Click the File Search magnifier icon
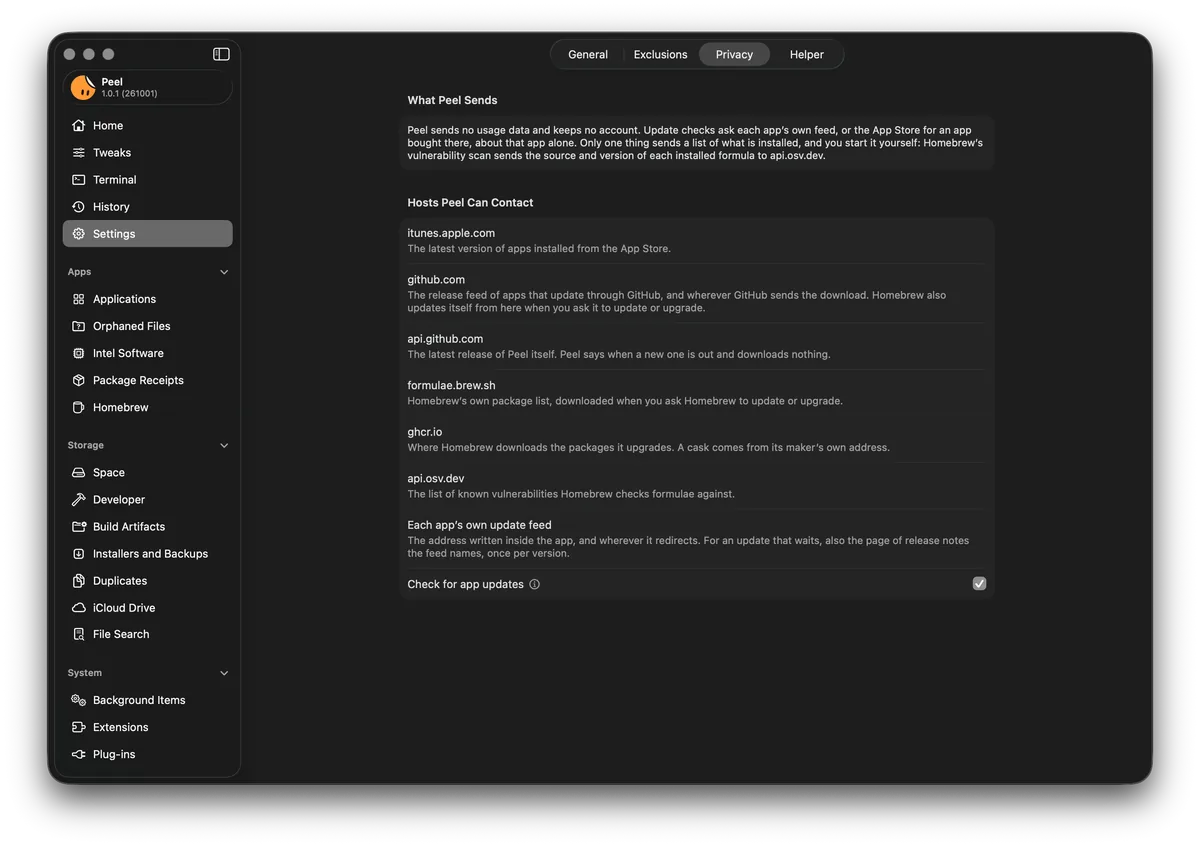 pos(79,634)
